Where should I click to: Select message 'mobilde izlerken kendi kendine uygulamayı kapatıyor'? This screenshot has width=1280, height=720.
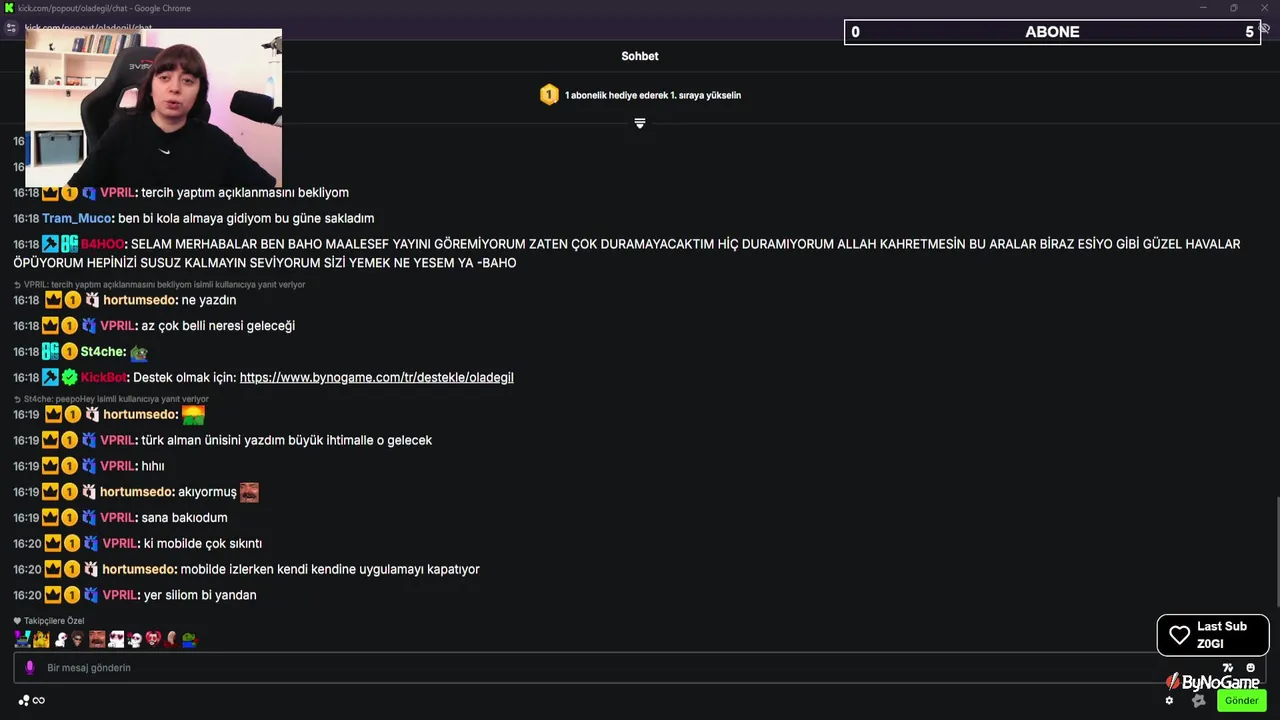coord(330,569)
